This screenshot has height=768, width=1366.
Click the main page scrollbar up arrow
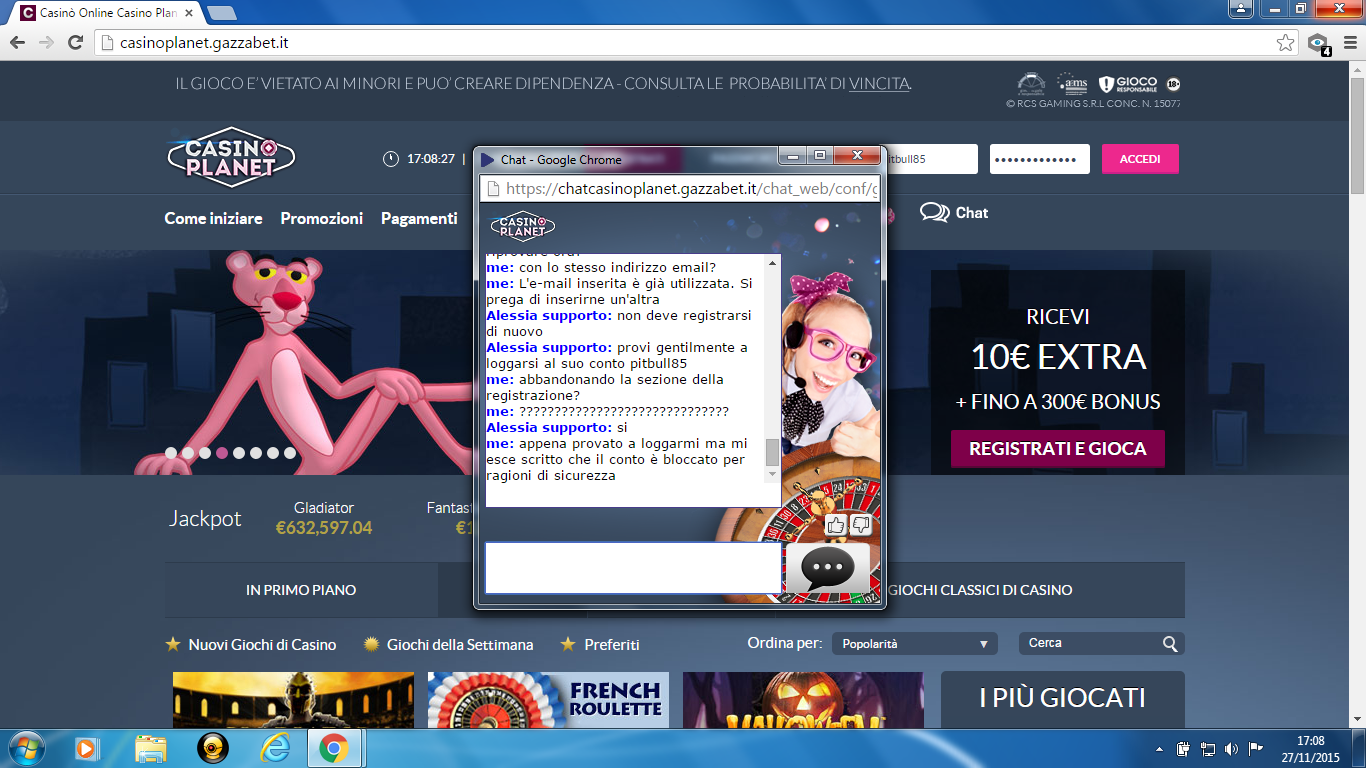pos(1357,71)
